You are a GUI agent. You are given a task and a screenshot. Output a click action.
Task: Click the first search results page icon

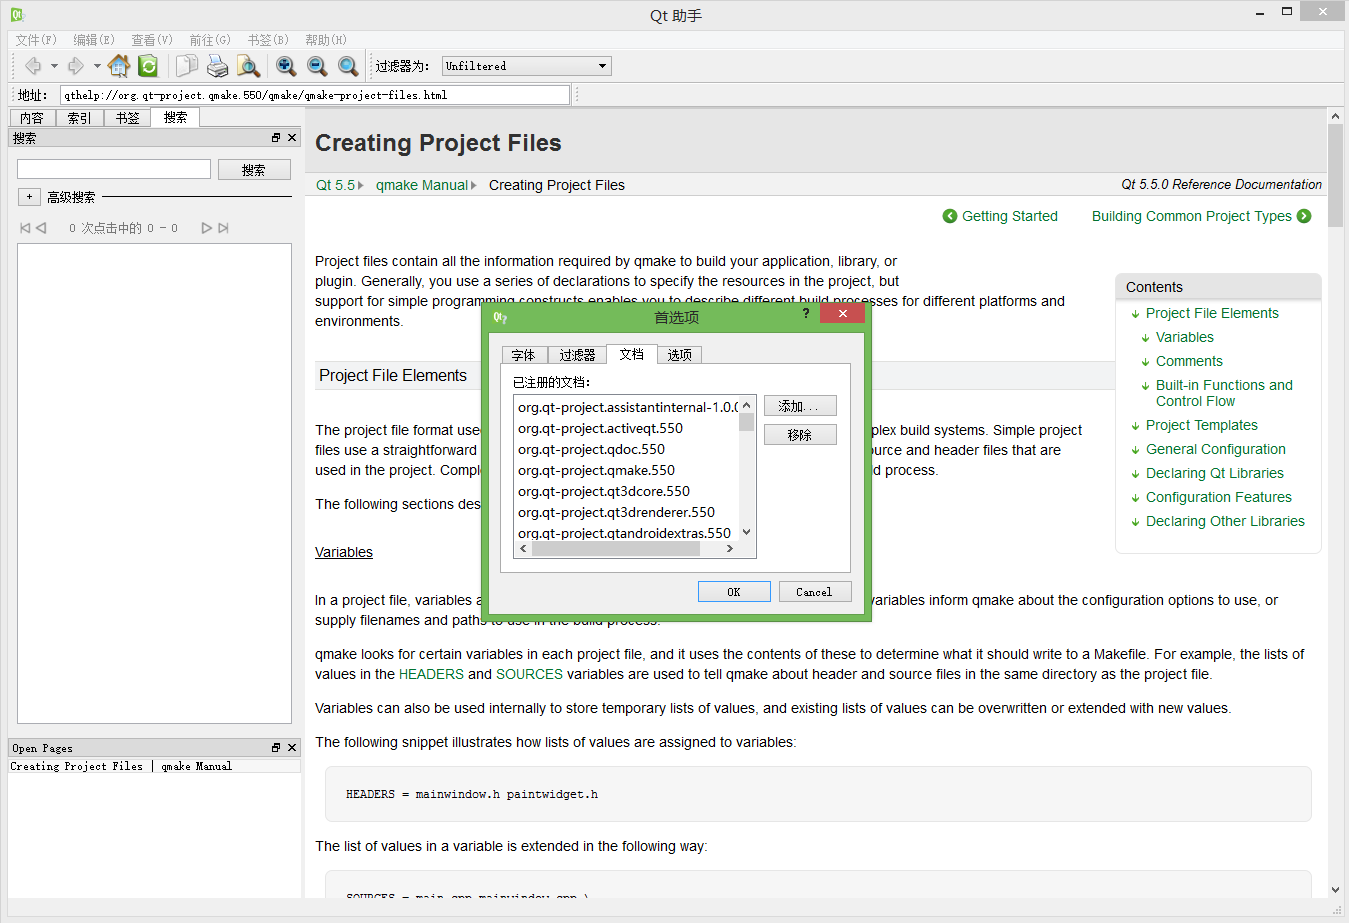click(x=25, y=228)
